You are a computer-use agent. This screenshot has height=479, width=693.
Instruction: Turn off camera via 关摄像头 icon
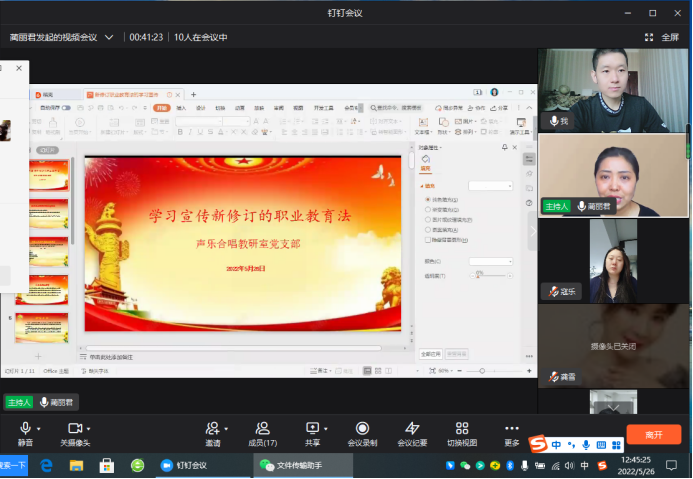pos(74,429)
